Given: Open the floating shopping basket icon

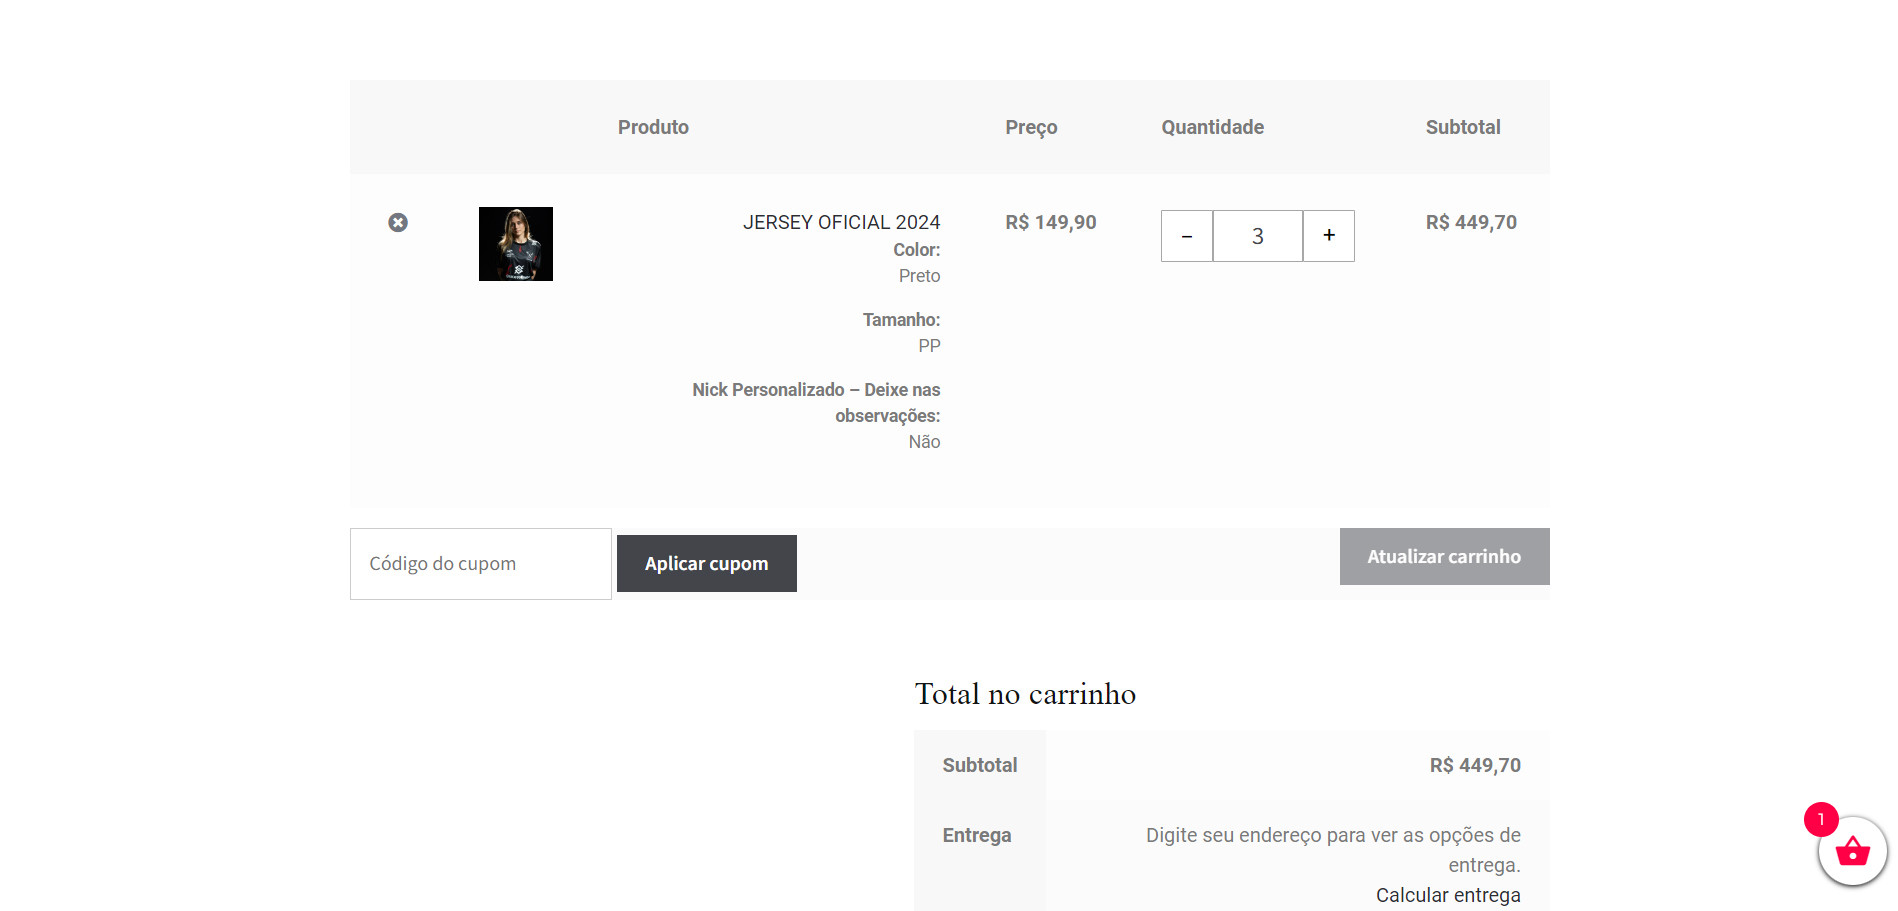Looking at the screenshot, I should 1852,852.
